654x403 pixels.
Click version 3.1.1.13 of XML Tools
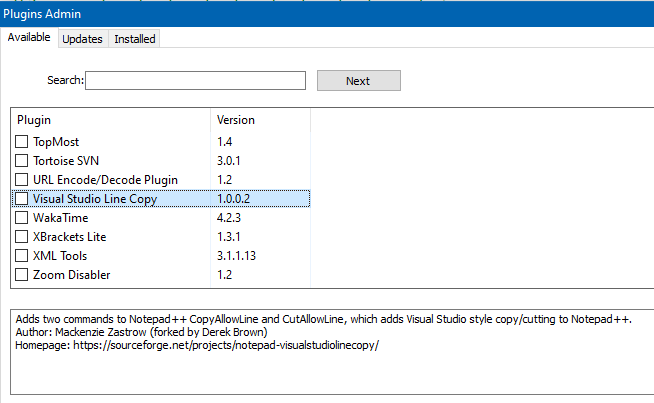[236, 256]
